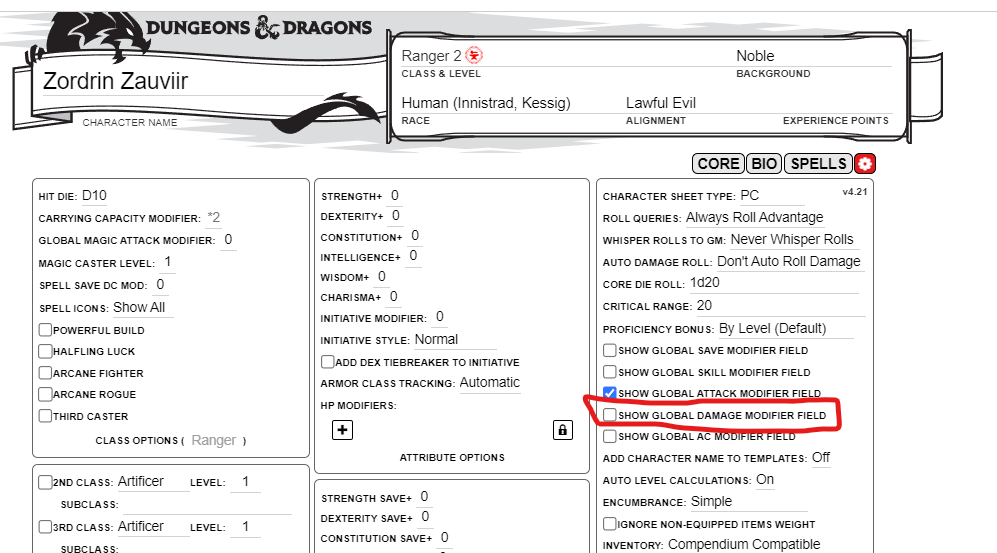Open the BIO tab
The width and height of the screenshot is (997, 553).
tap(765, 164)
